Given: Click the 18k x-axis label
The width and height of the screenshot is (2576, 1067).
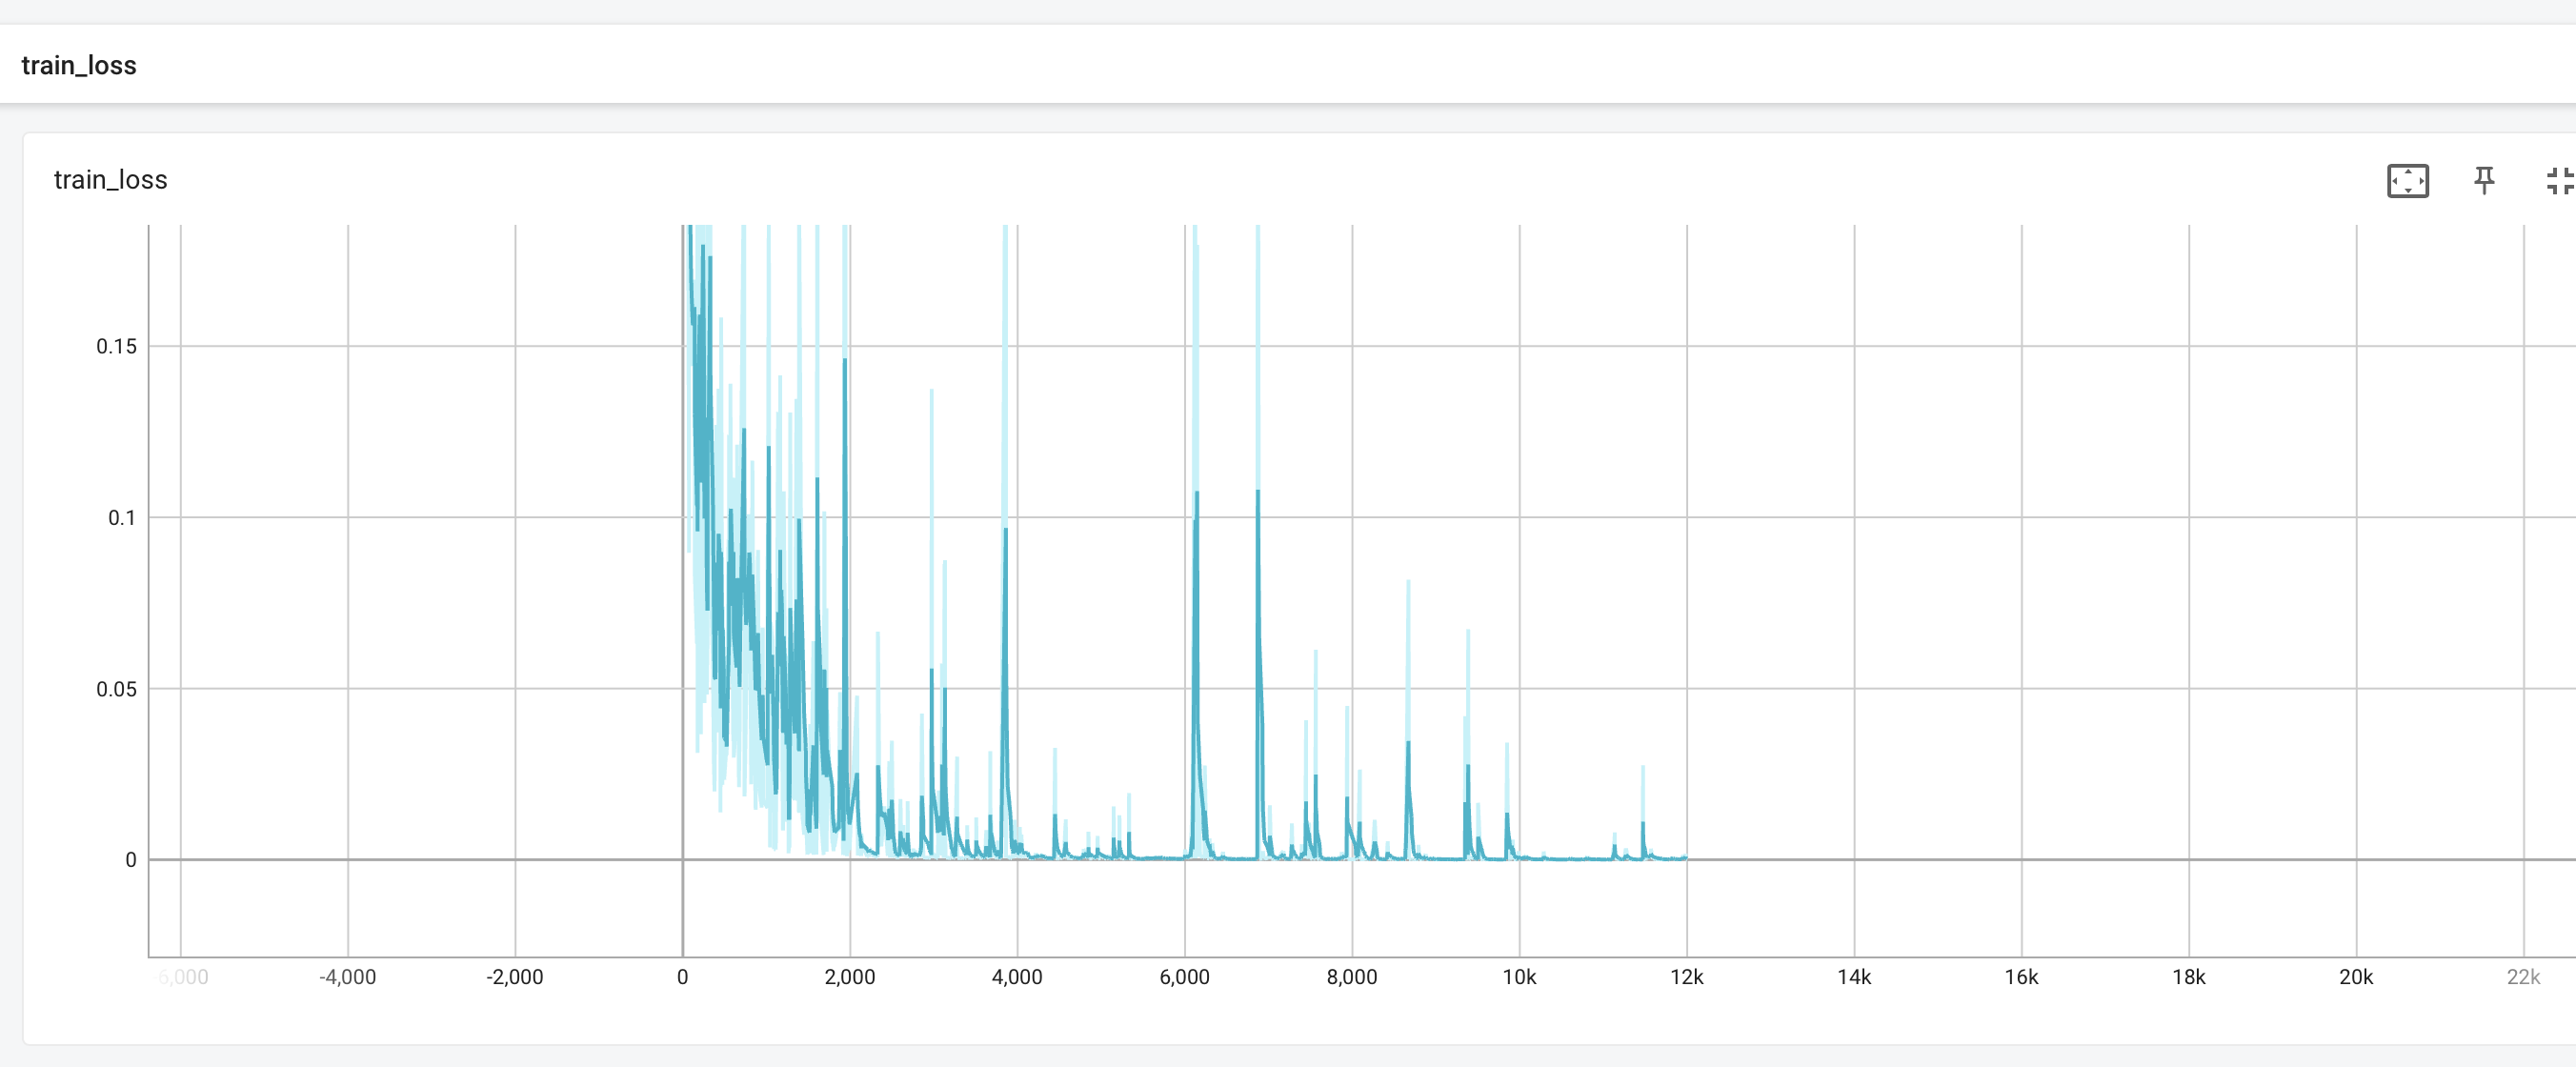Looking at the screenshot, I should click(2188, 977).
